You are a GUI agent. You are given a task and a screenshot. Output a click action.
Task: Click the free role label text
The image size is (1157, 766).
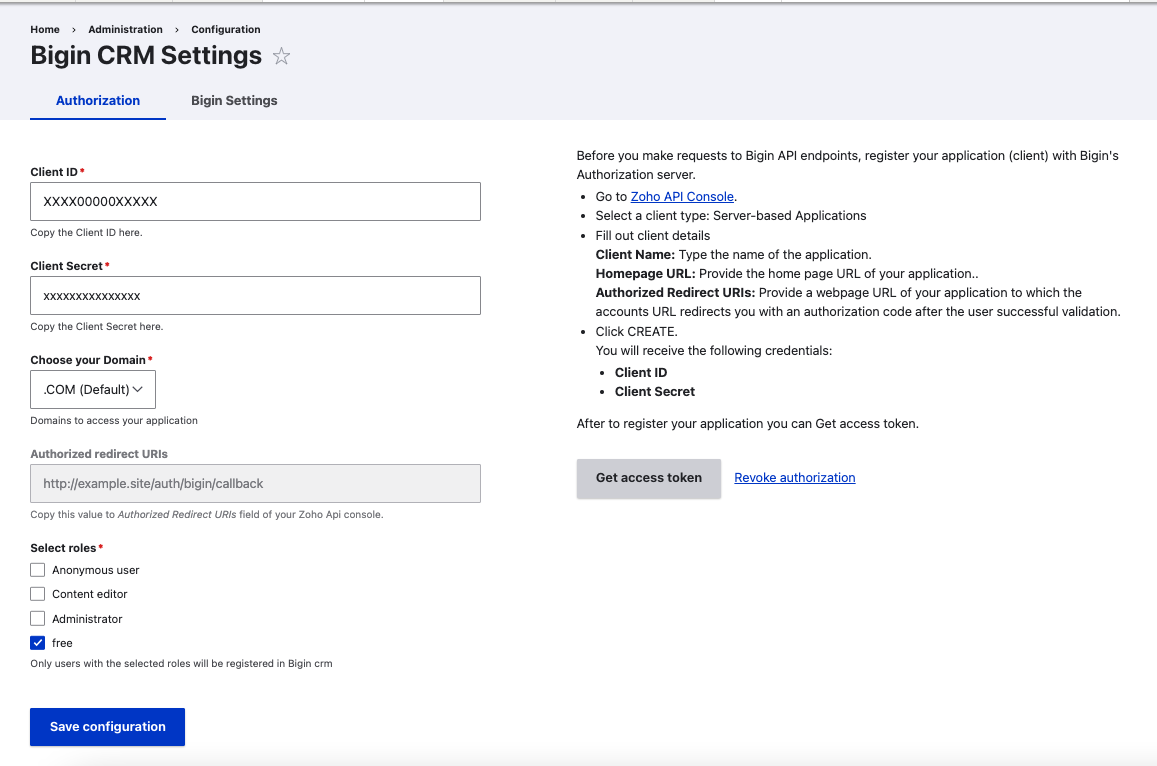pos(62,643)
